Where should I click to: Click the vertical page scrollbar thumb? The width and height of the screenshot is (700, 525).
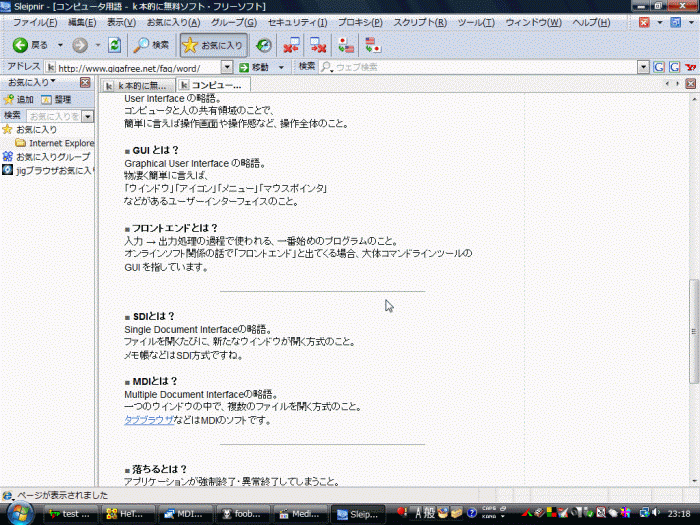pyautogui.click(x=693, y=331)
